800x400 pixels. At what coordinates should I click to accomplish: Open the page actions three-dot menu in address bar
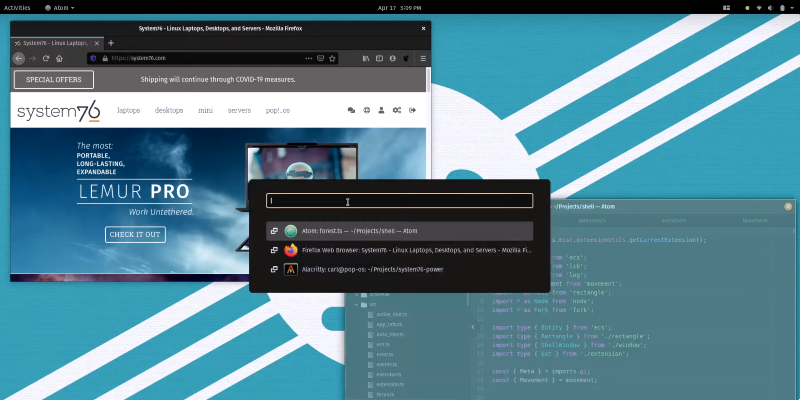coord(309,59)
